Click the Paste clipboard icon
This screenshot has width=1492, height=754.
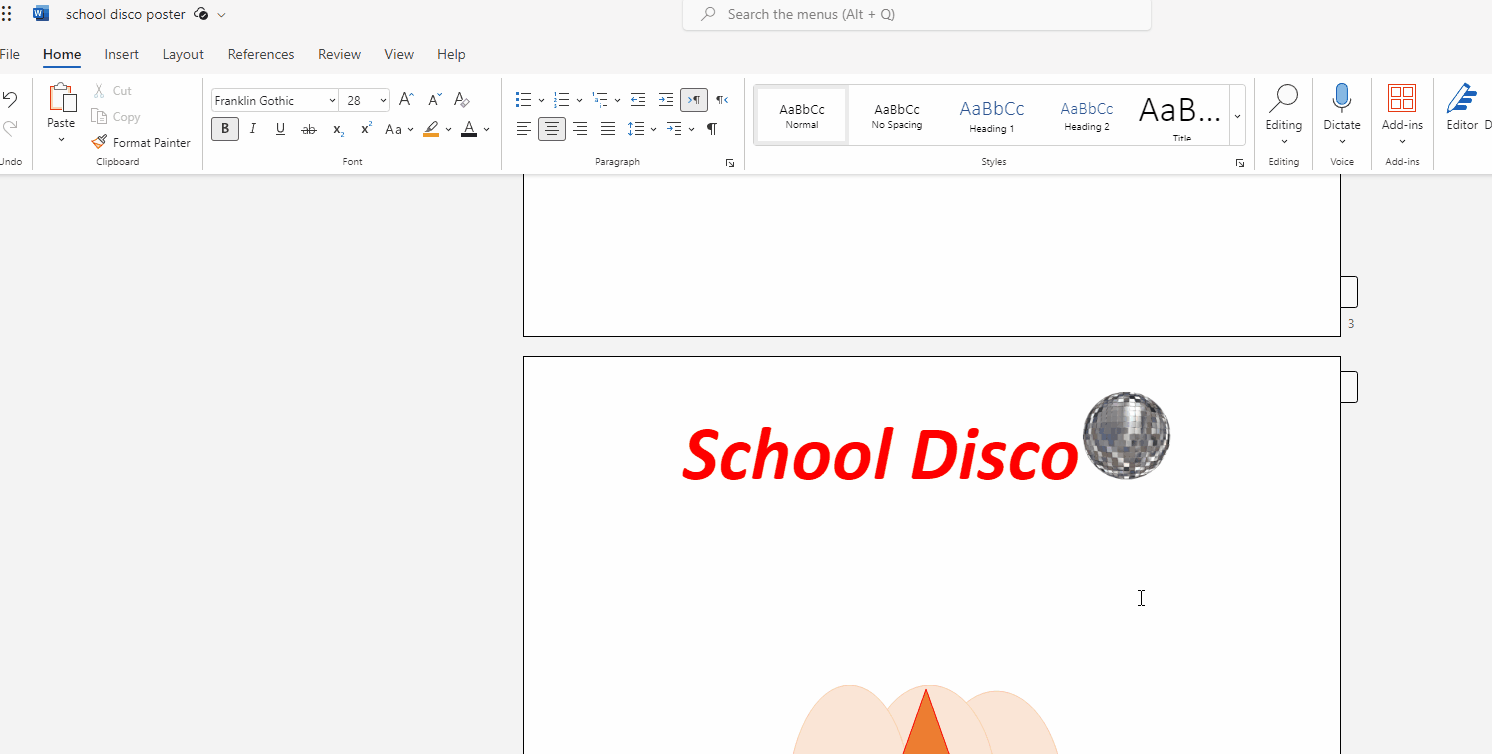point(61,99)
